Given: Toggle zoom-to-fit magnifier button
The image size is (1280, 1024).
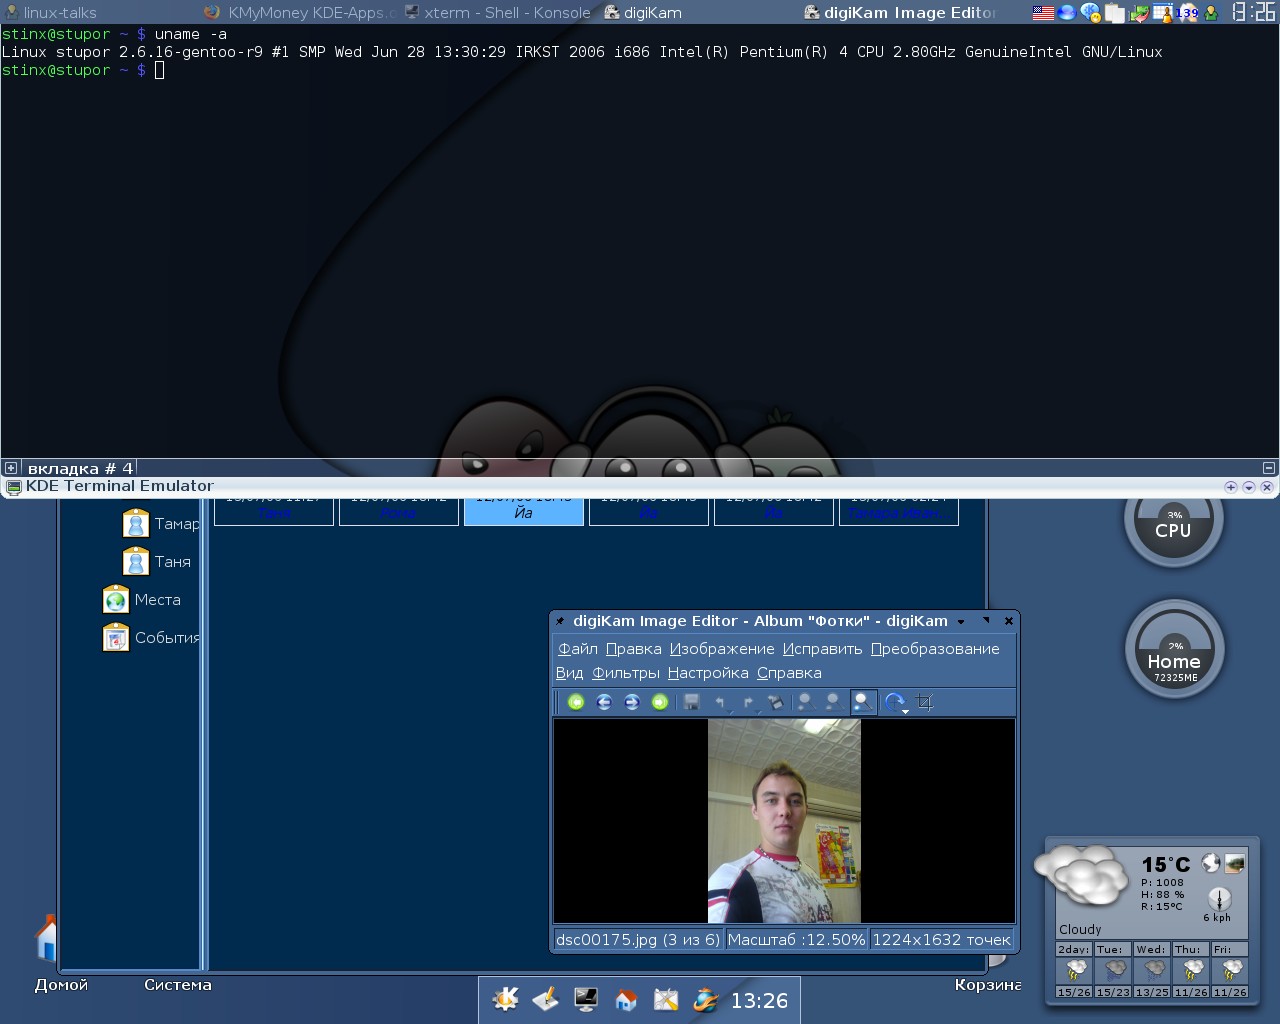Looking at the screenshot, I should 863,702.
